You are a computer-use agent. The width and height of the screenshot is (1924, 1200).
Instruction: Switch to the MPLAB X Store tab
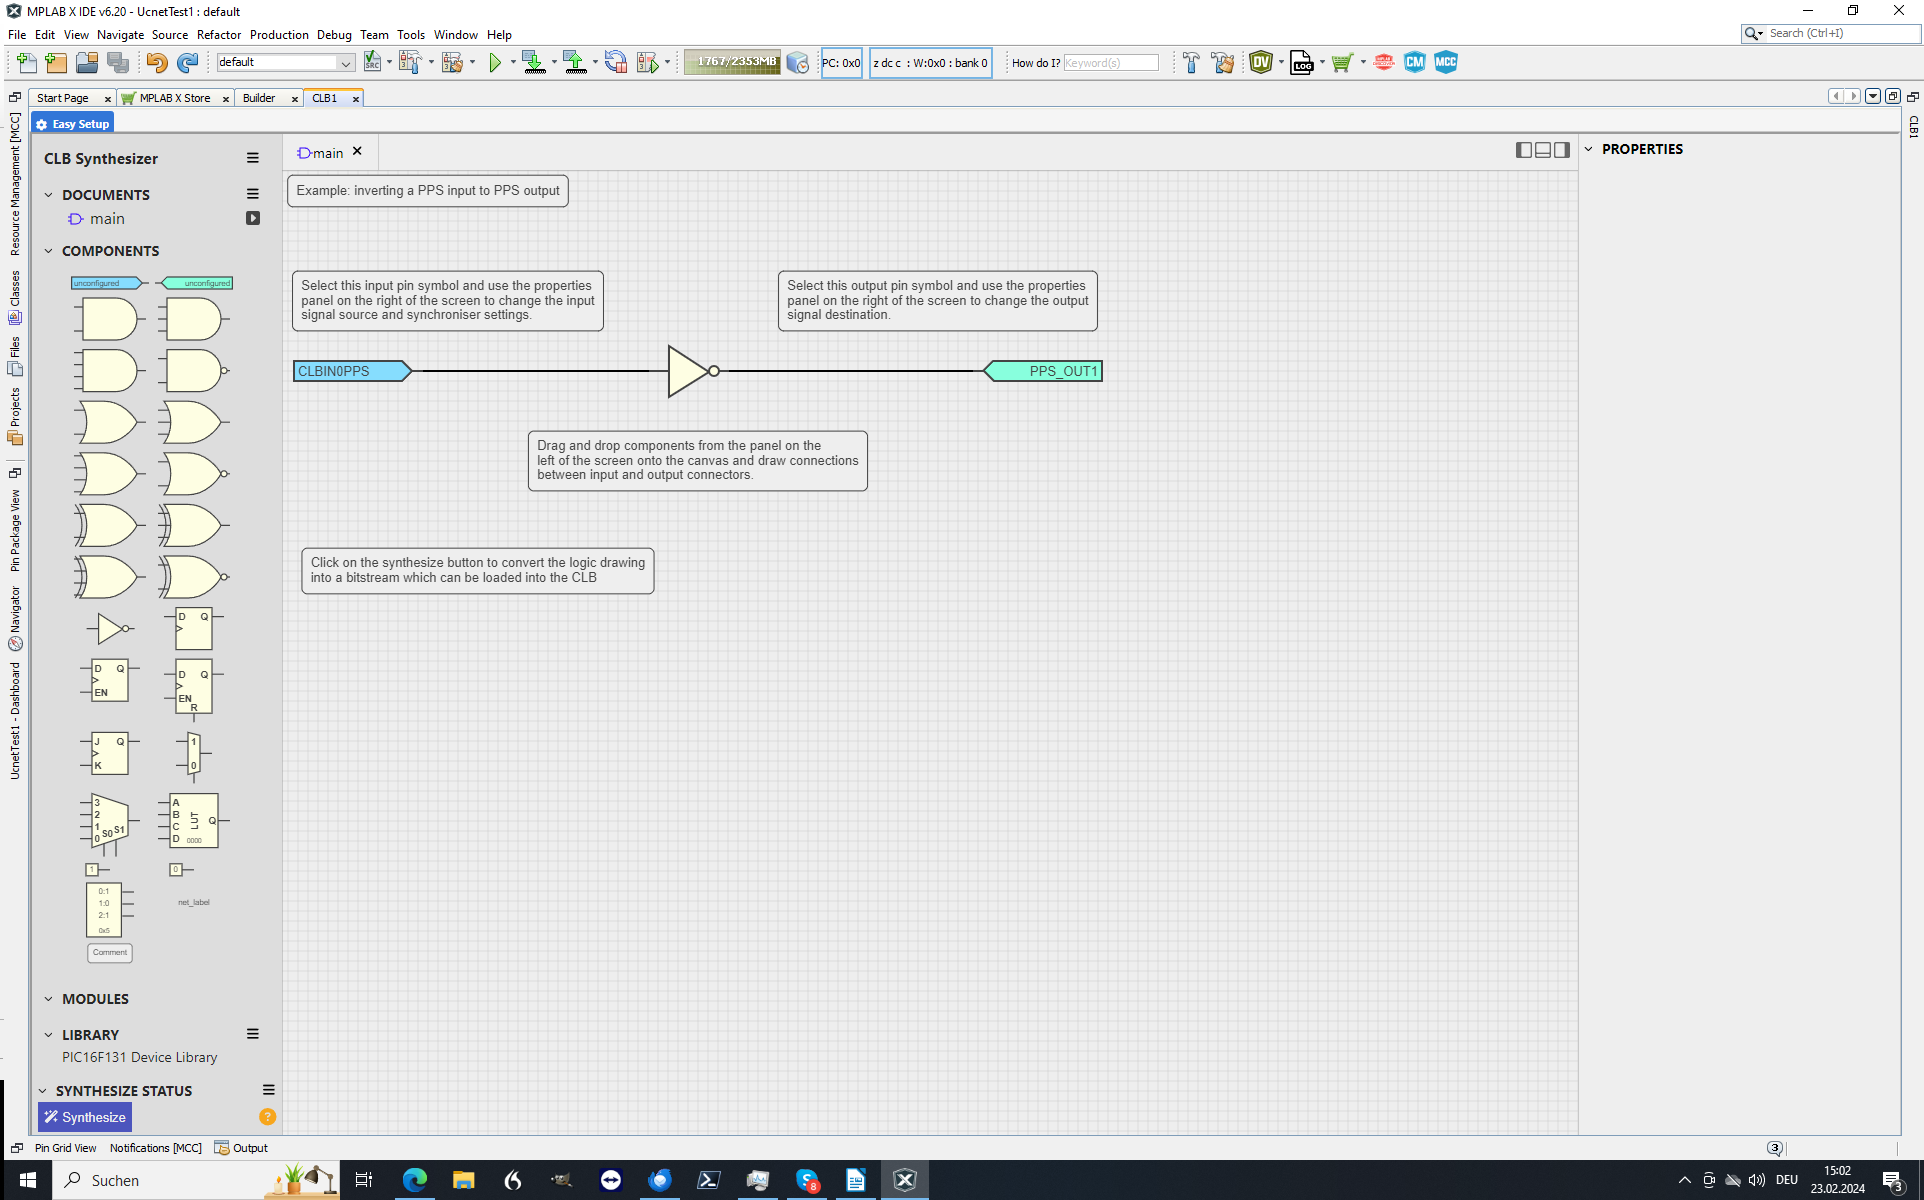point(175,98)
